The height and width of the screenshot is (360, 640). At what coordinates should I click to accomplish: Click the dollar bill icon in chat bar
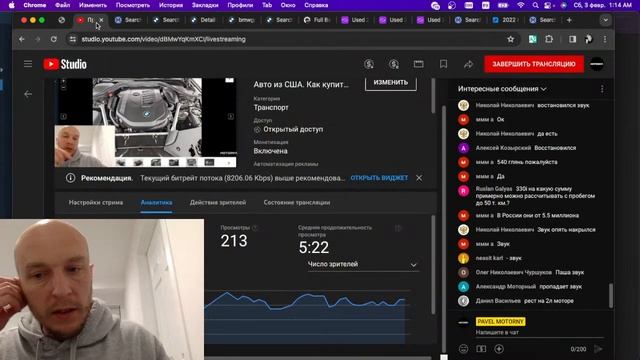tap(481, 349)
